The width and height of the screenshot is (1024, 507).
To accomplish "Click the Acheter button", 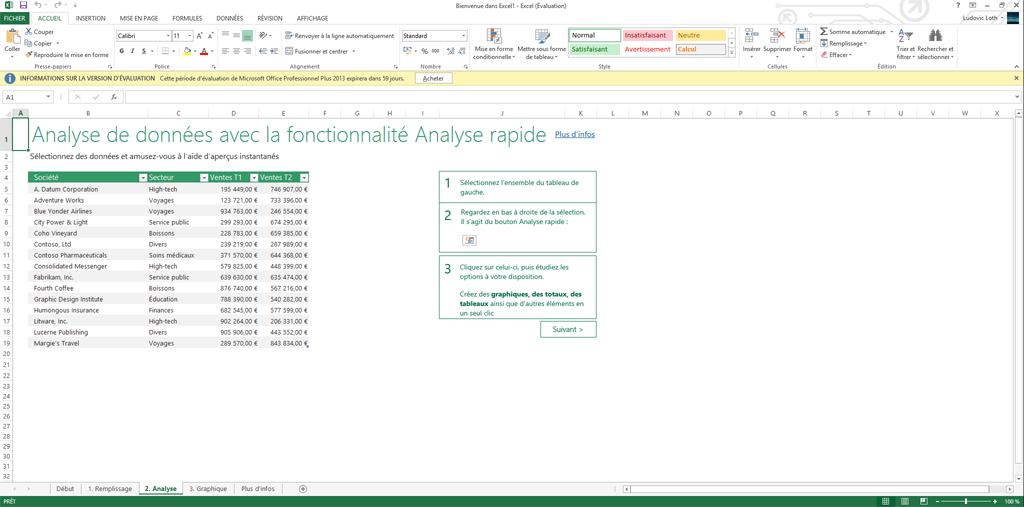I will pyautogui.click(x=434, y=78).
